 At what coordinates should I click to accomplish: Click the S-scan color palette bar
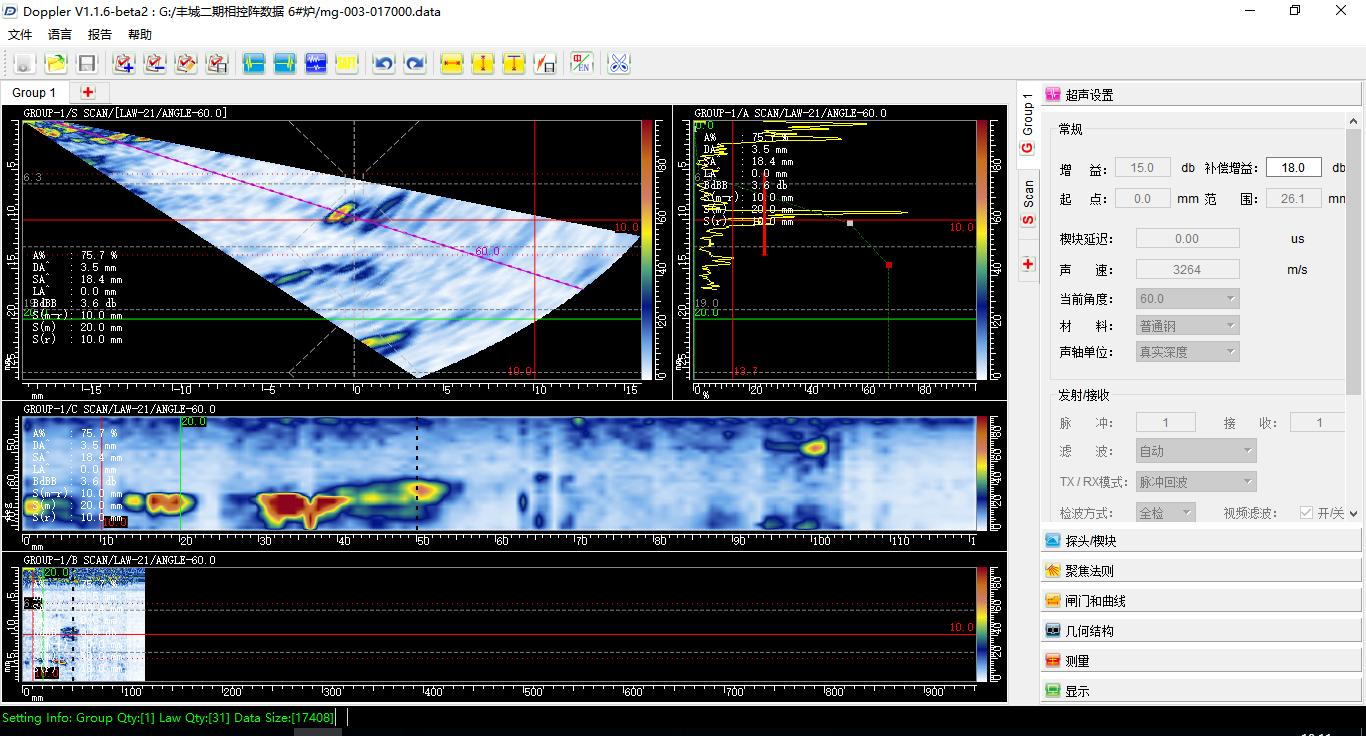[647, 248]
